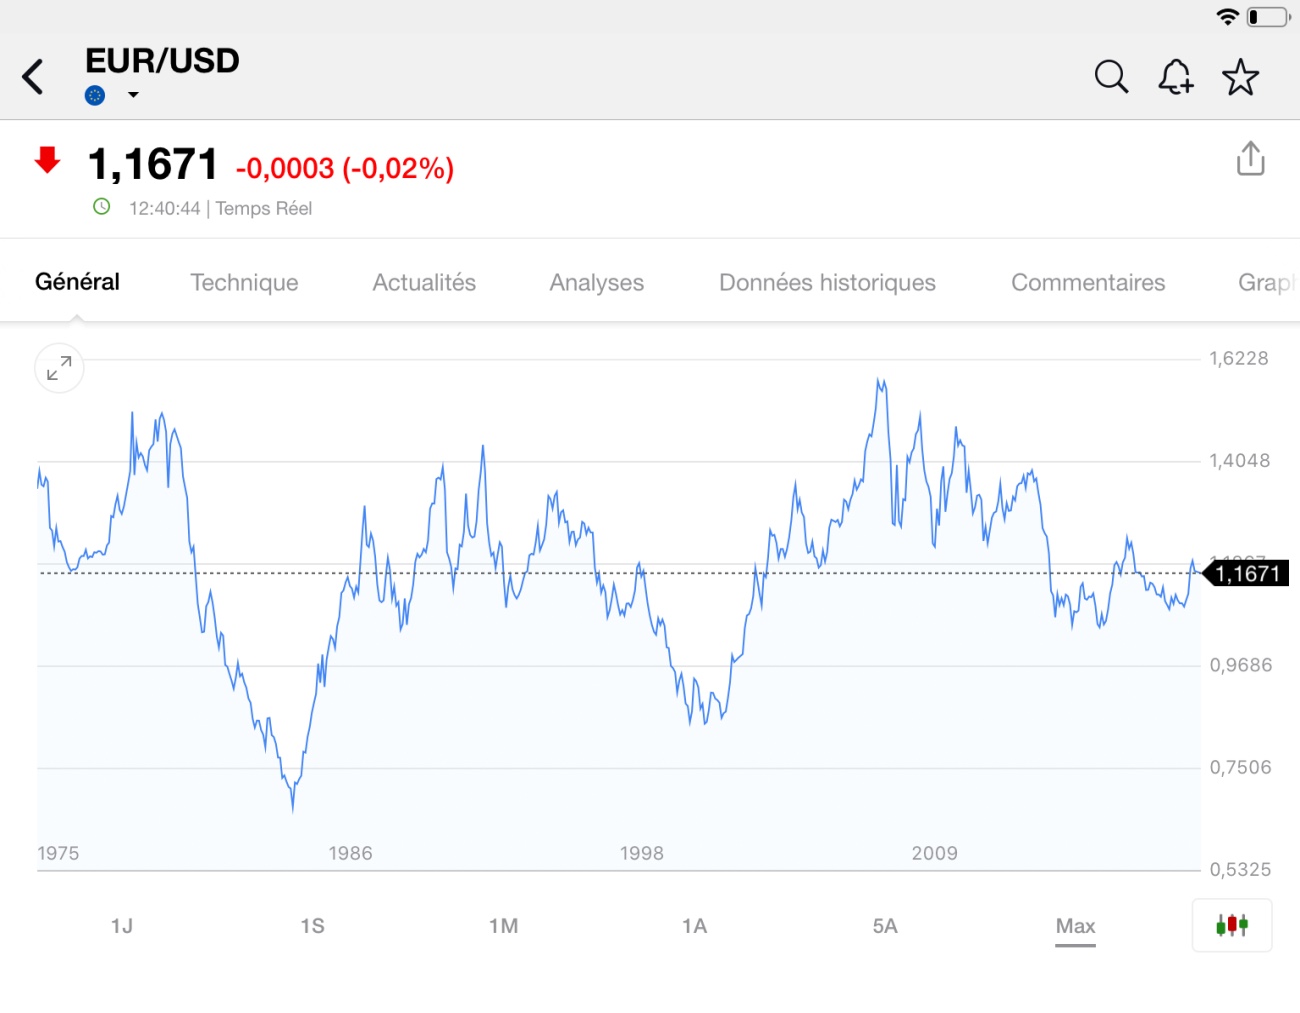Switch to the candlestick chart type
Image resolution: width=1300 pixels, height=1013 pixels.
(1231, 925)
